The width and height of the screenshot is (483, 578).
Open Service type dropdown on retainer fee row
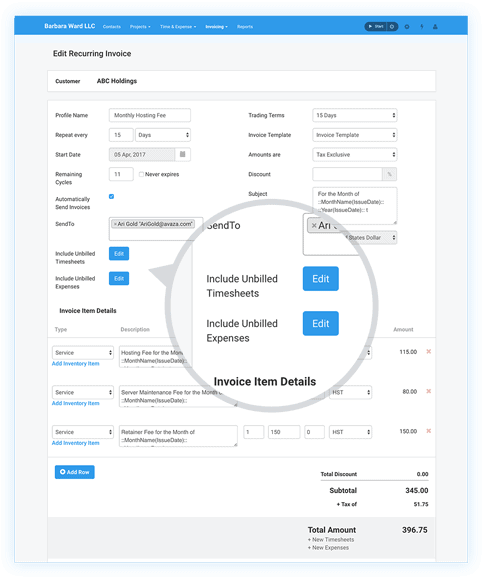[x=83, y=432]
